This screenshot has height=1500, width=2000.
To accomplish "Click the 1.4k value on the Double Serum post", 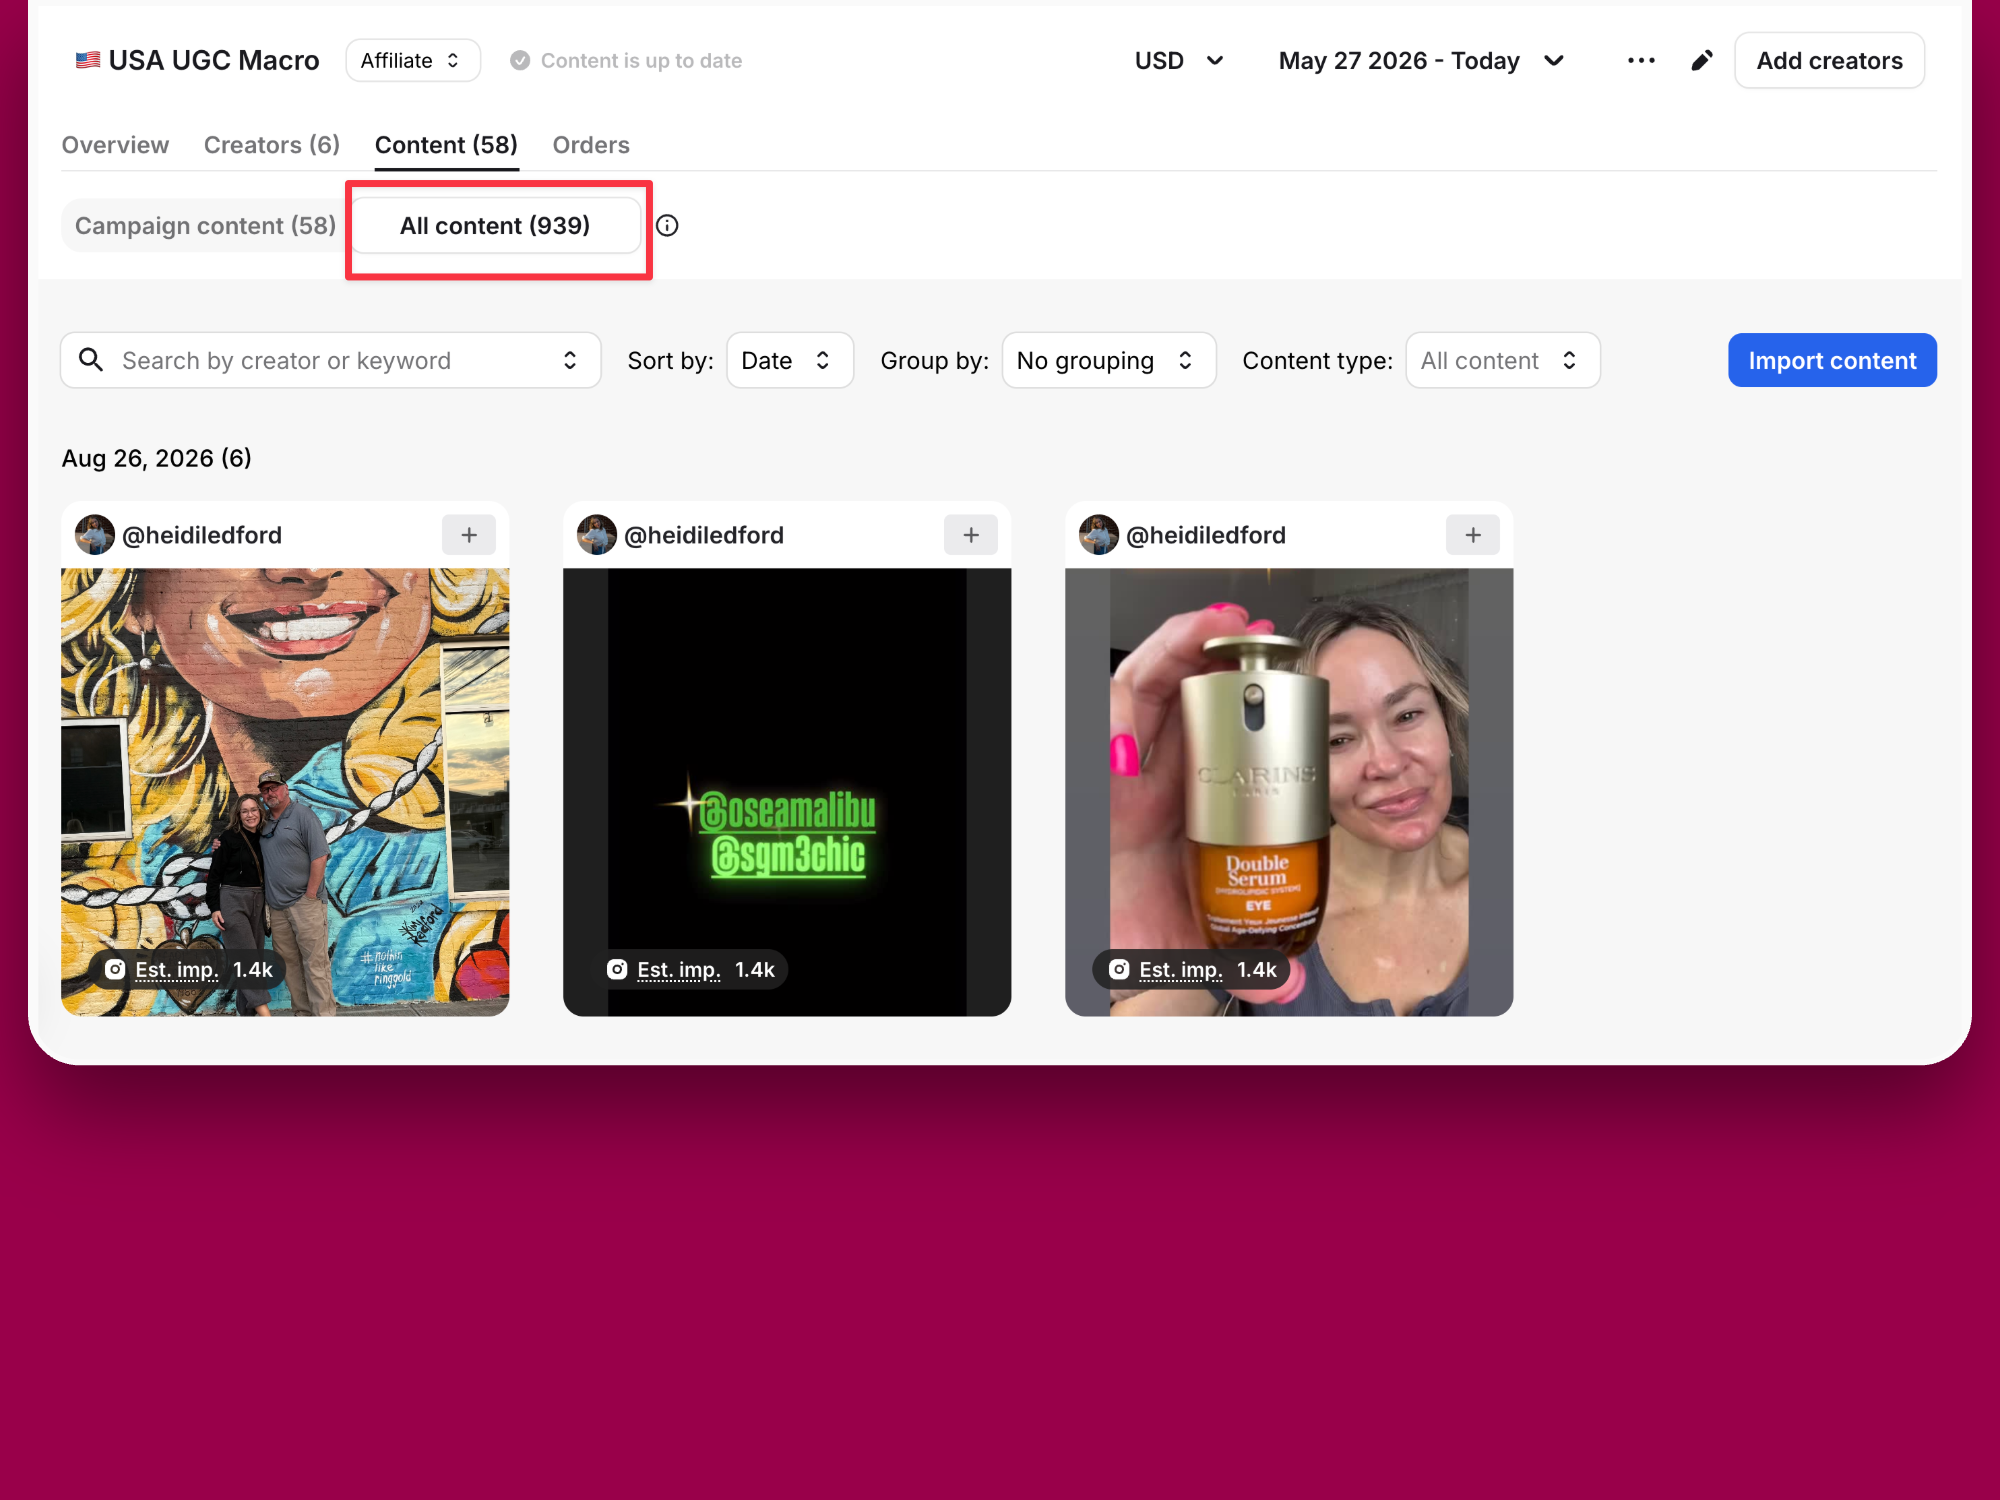I will pyautogui.click(x=1257, y=970).
